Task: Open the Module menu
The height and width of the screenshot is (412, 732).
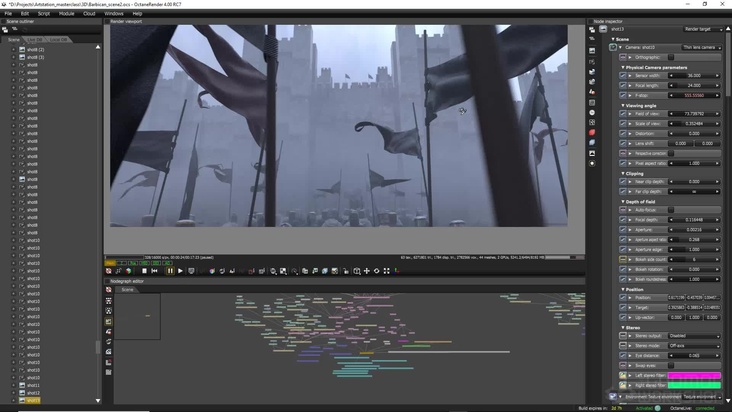Action: click(x=66, y=14)
